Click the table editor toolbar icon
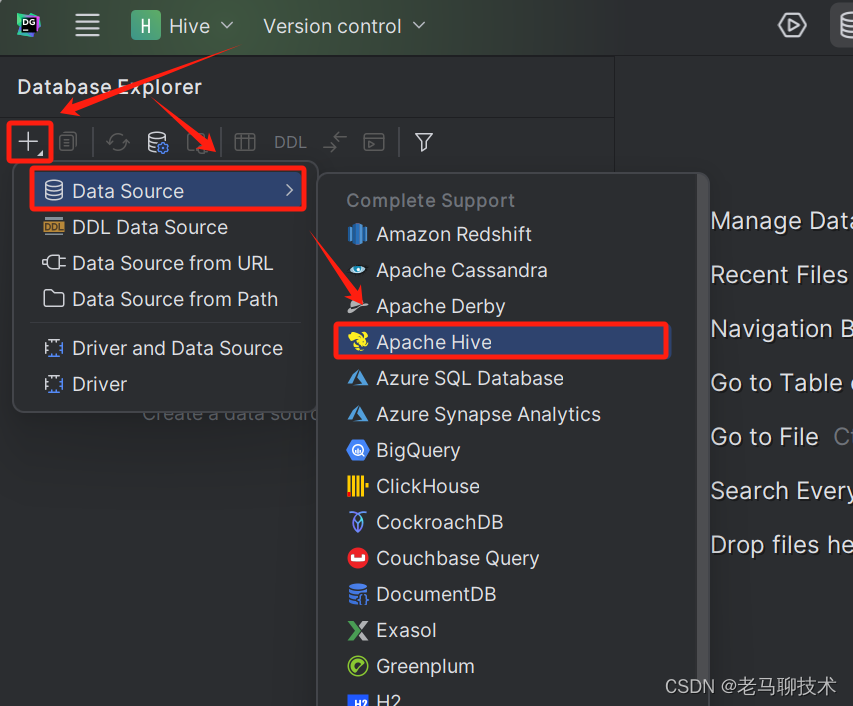 click(x=245, y=143)
